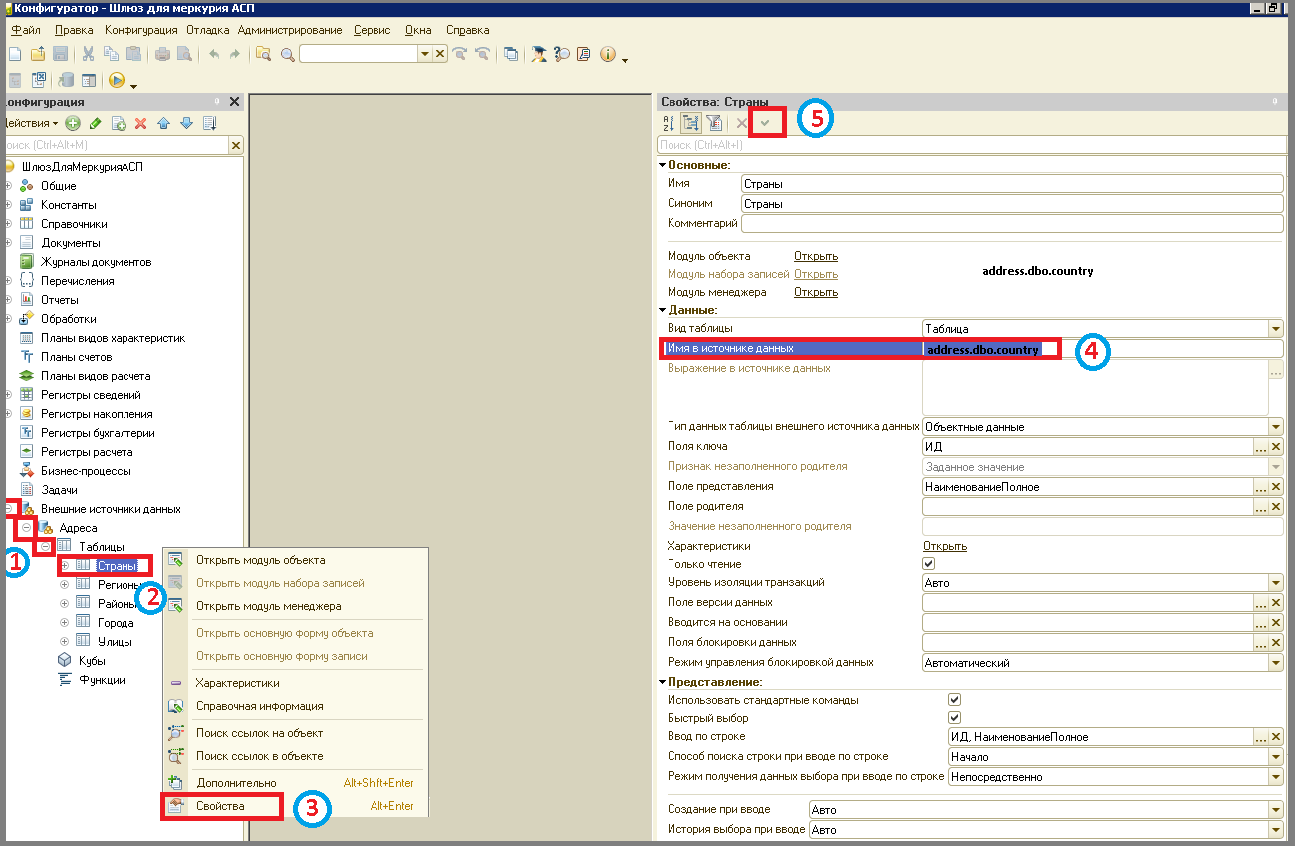Viewport: 1295px width, 846px height.
Task: Click the checkmark apply icon in Properties
Action: tap(766, 122)
